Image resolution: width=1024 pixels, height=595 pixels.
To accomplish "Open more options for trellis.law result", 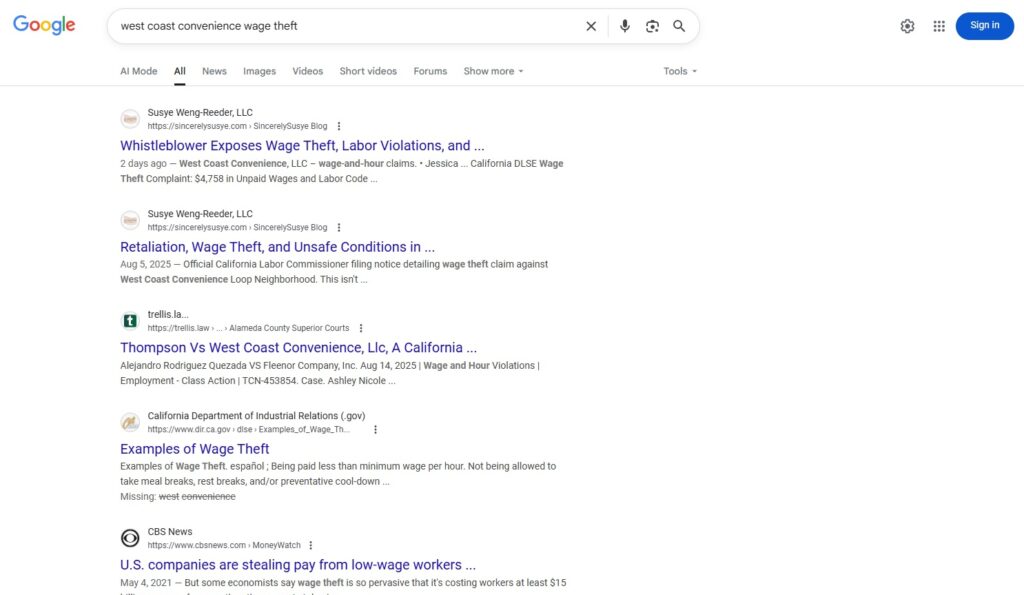I will (360, 328).
